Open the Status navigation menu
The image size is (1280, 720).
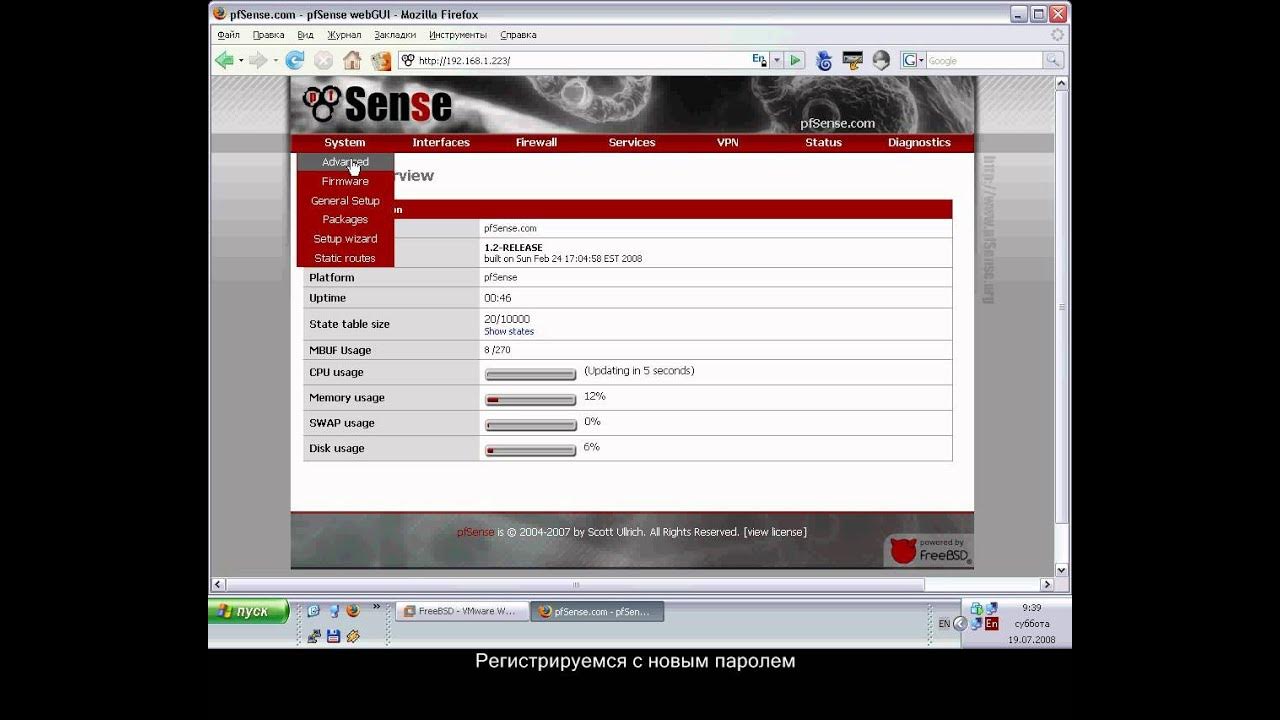point(824,142)
